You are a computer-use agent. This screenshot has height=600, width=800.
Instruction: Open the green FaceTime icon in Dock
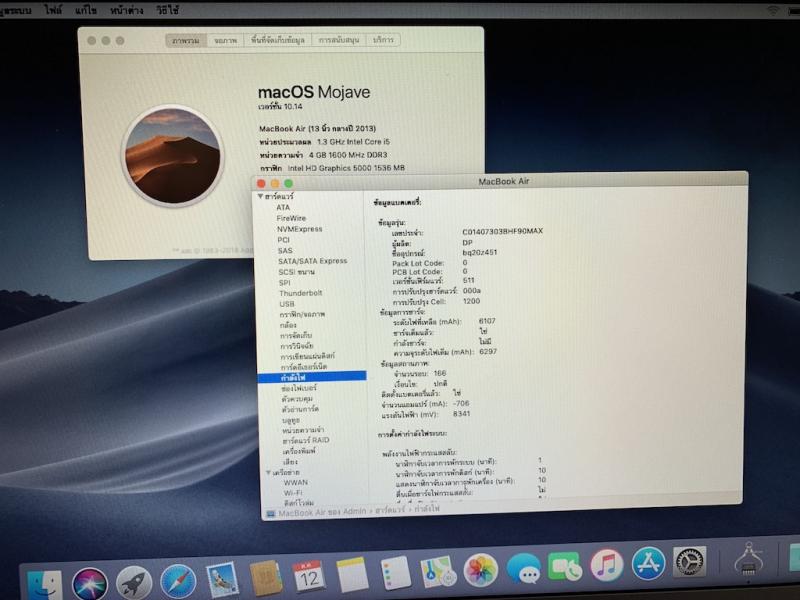565,566
